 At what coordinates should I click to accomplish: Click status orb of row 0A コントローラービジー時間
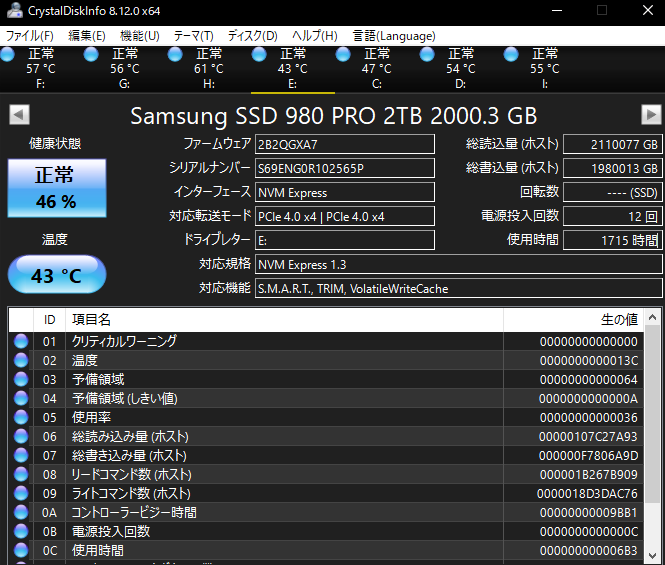click(21, 512)
